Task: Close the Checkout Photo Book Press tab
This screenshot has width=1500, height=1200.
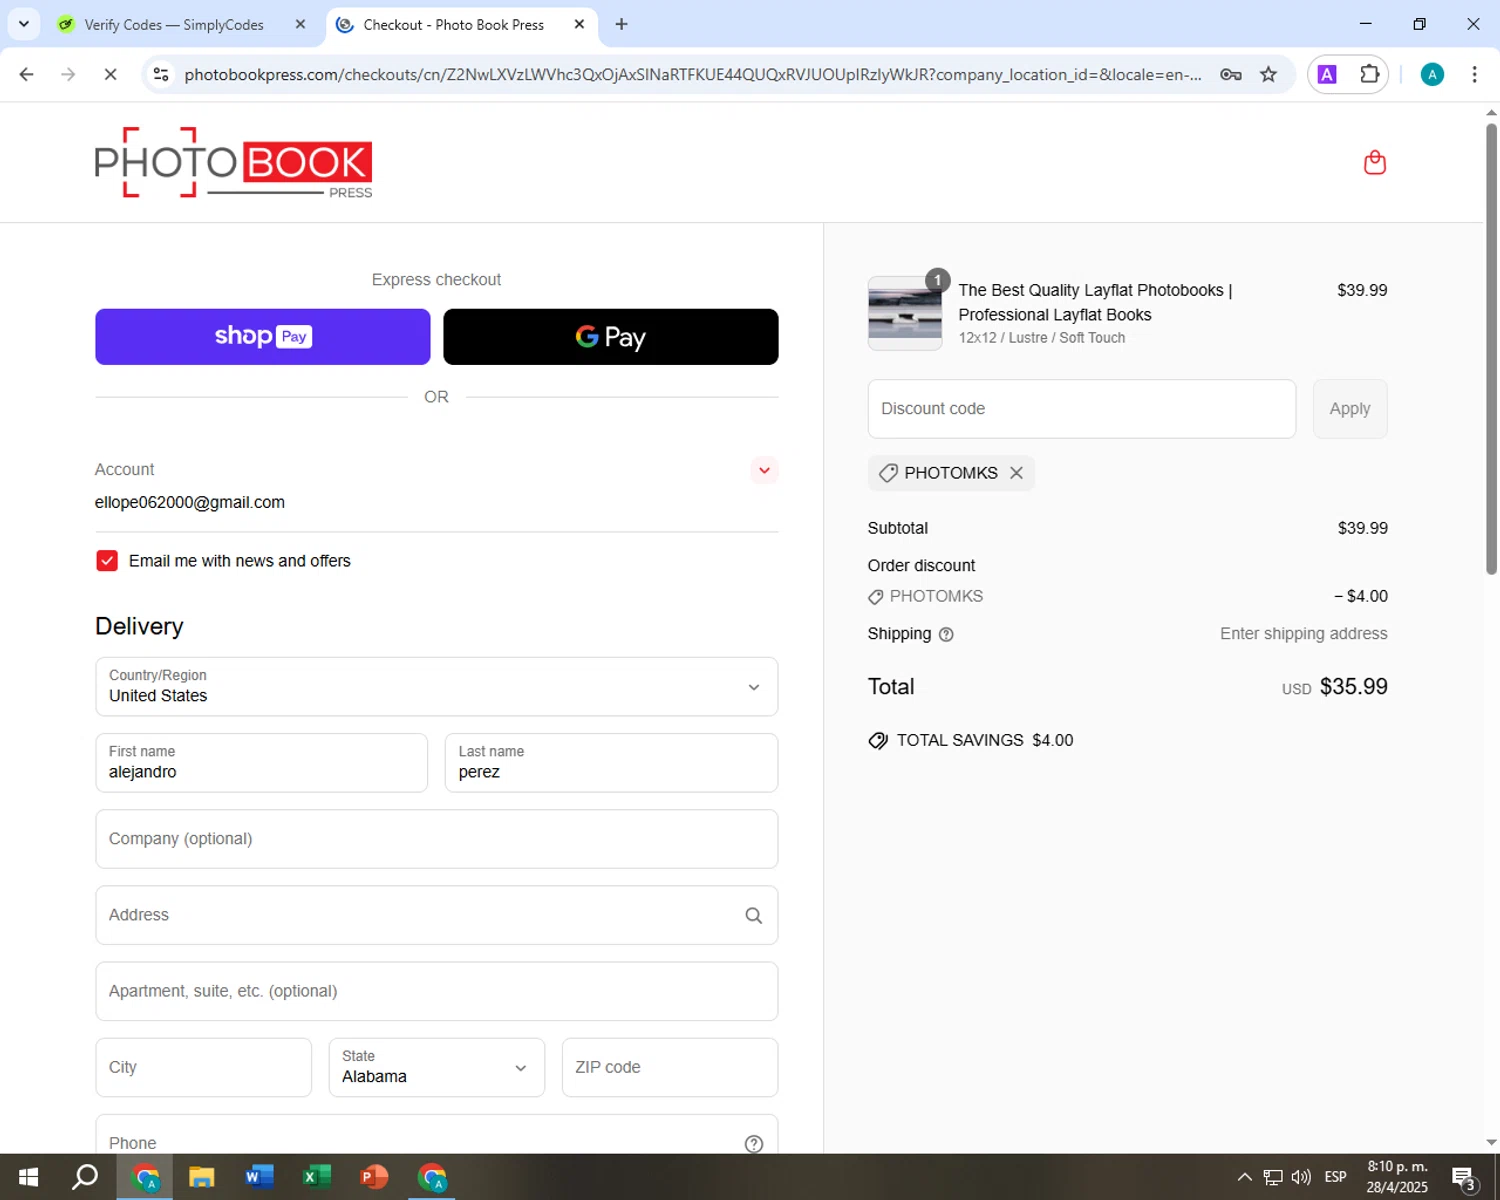Action: pos(579,24)
